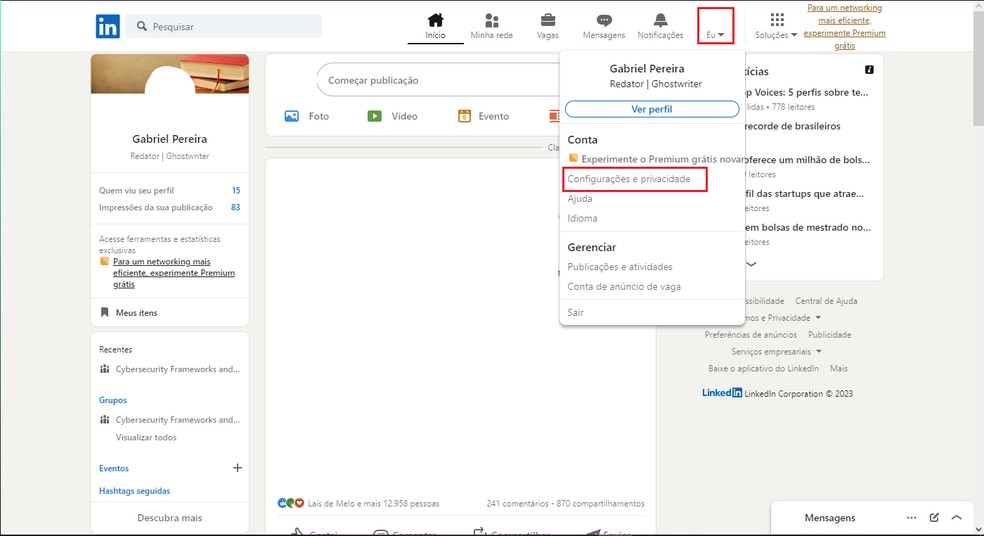Click the Ver perfil button
This screenshot has width=984, height=536.
coord(651,109)
